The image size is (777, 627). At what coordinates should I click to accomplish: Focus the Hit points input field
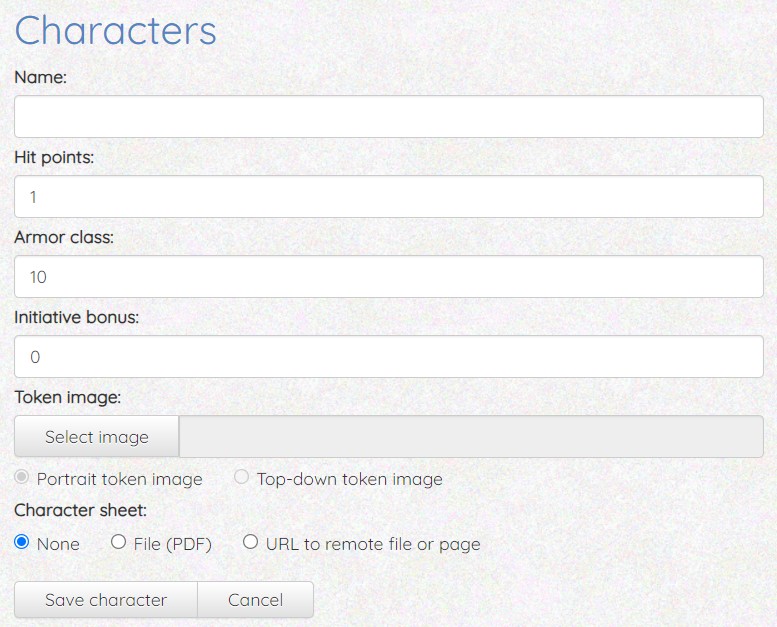click(388, 197)
